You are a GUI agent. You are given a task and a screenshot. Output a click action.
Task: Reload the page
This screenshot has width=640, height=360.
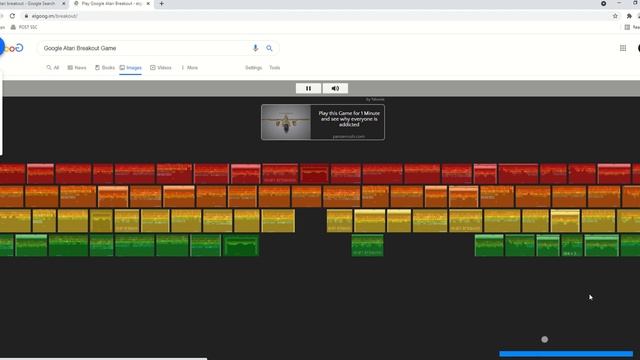pyautogui.click(x=13, y=16)
